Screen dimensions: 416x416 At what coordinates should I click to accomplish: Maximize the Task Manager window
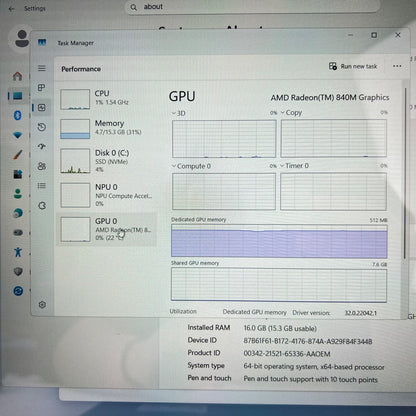click(374, 35)
